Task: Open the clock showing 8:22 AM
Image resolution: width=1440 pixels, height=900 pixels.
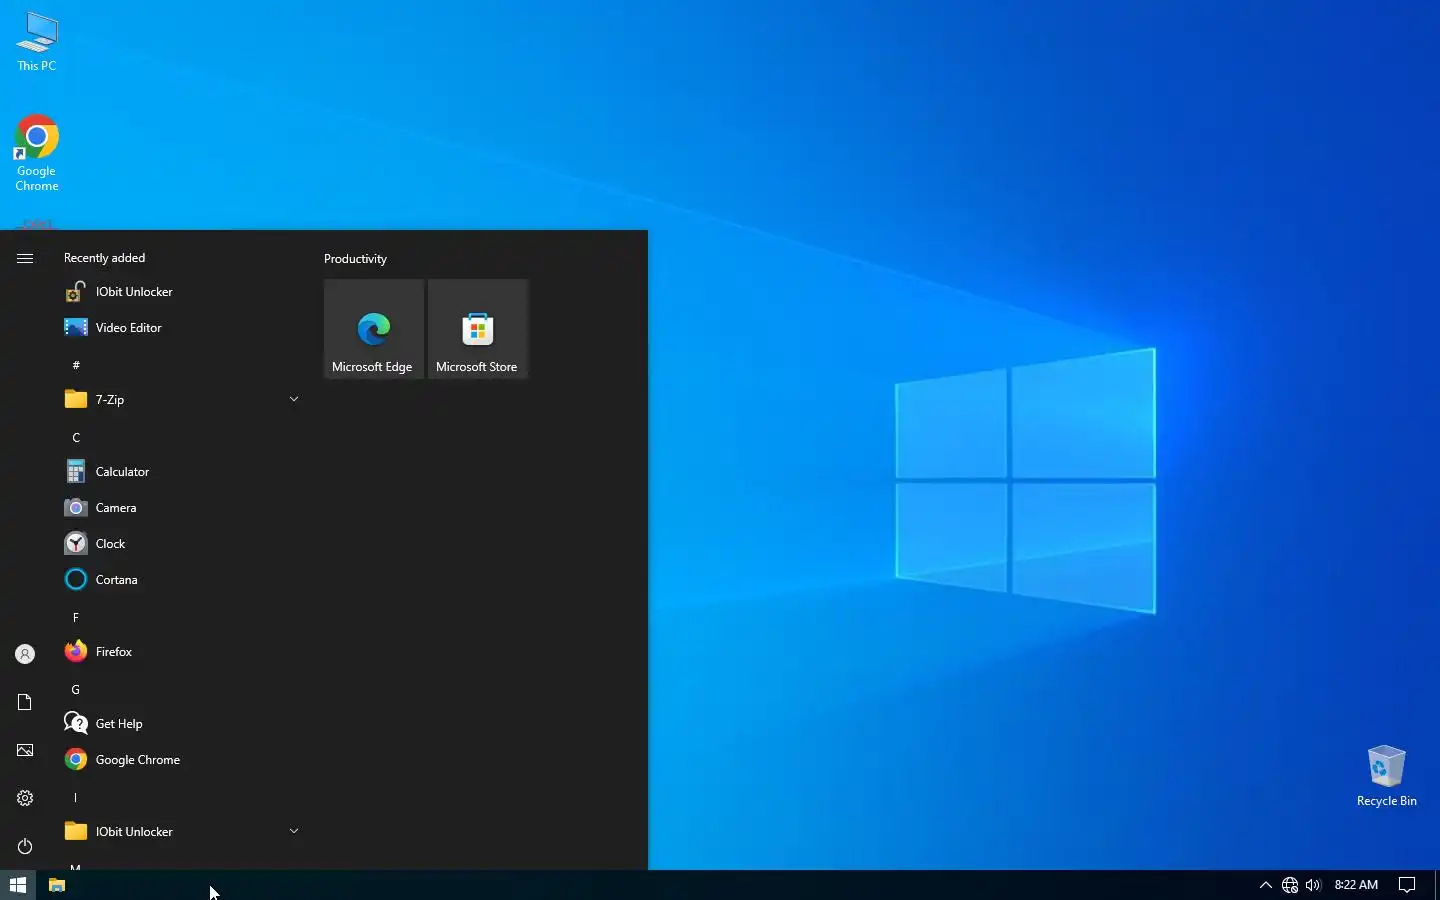Action: [x=1356, y=885]
